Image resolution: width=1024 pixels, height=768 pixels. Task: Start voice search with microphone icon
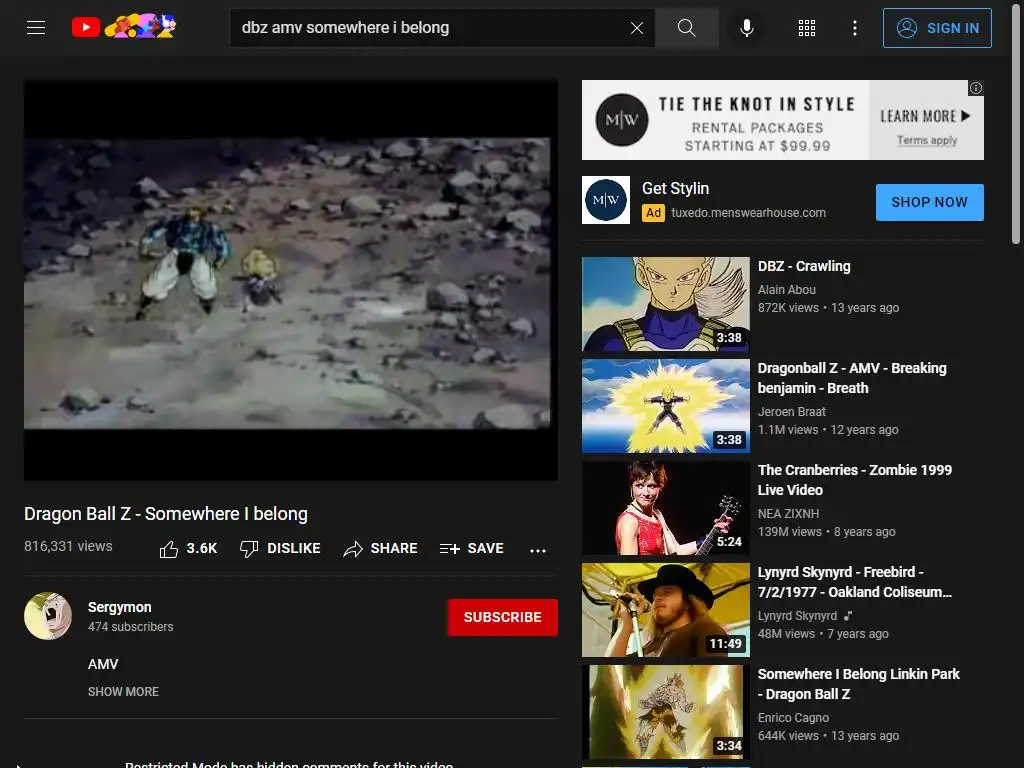tap(747, 27)
